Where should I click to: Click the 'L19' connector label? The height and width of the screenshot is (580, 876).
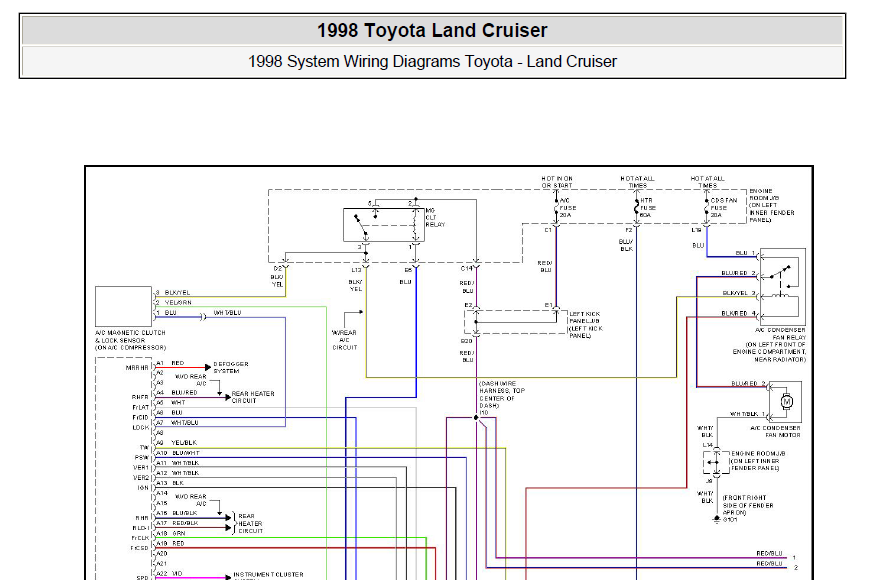click(x=697, y=230)
